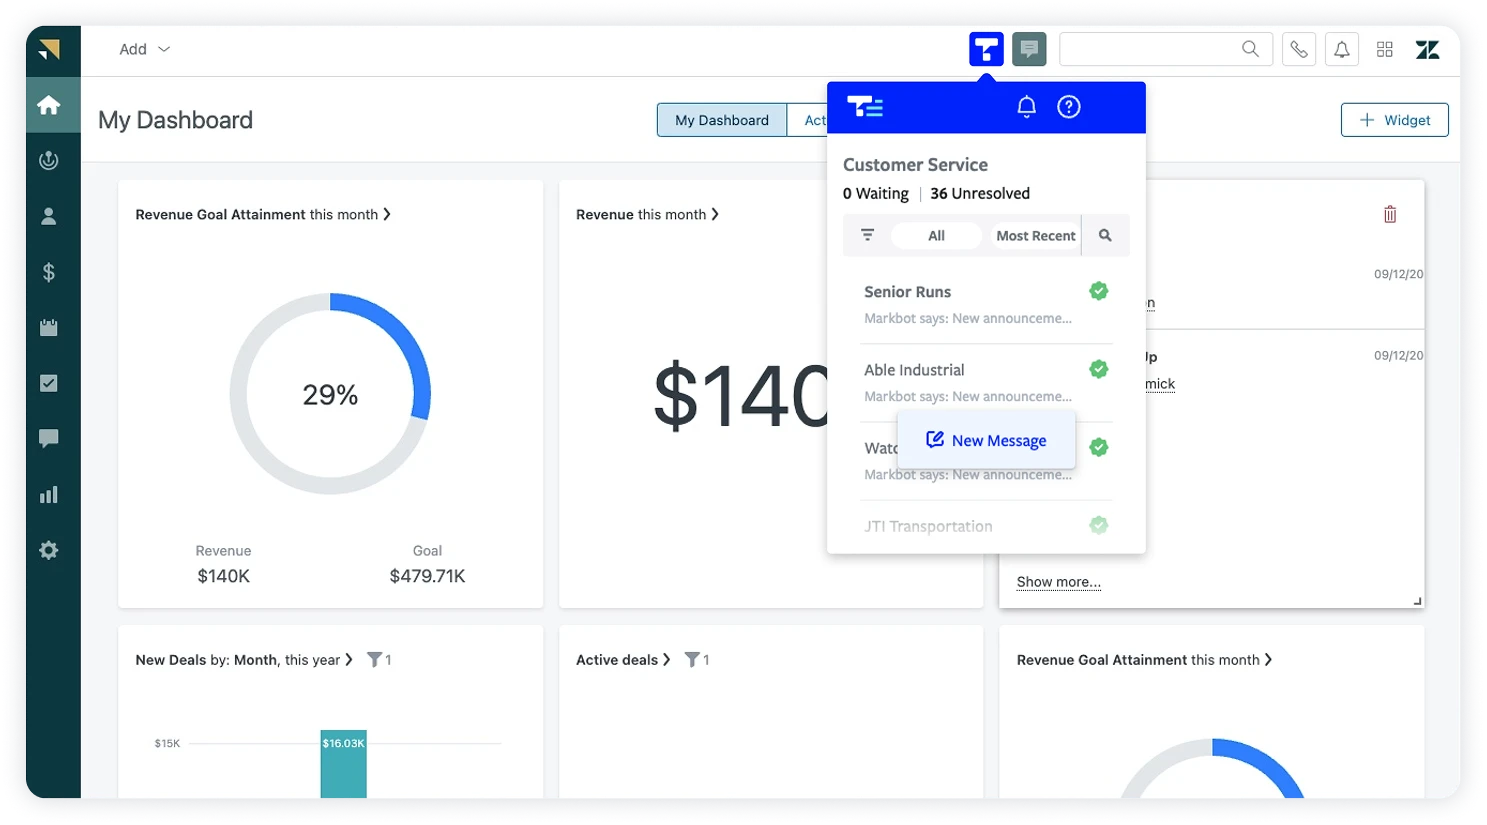Click the blue Textline app icon in top bar
Viewport: 1487px width, 825px height.
tap(986, 49)
